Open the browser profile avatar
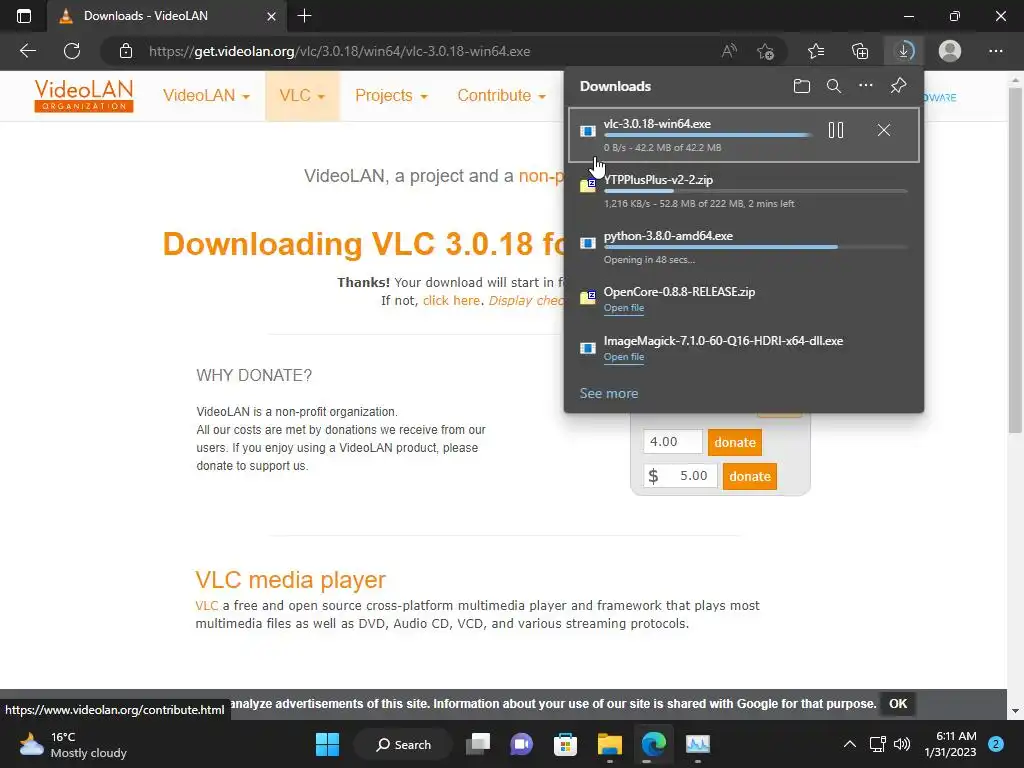The width and height of the screenshot is (1024, 768). click(x=950, y=51)
